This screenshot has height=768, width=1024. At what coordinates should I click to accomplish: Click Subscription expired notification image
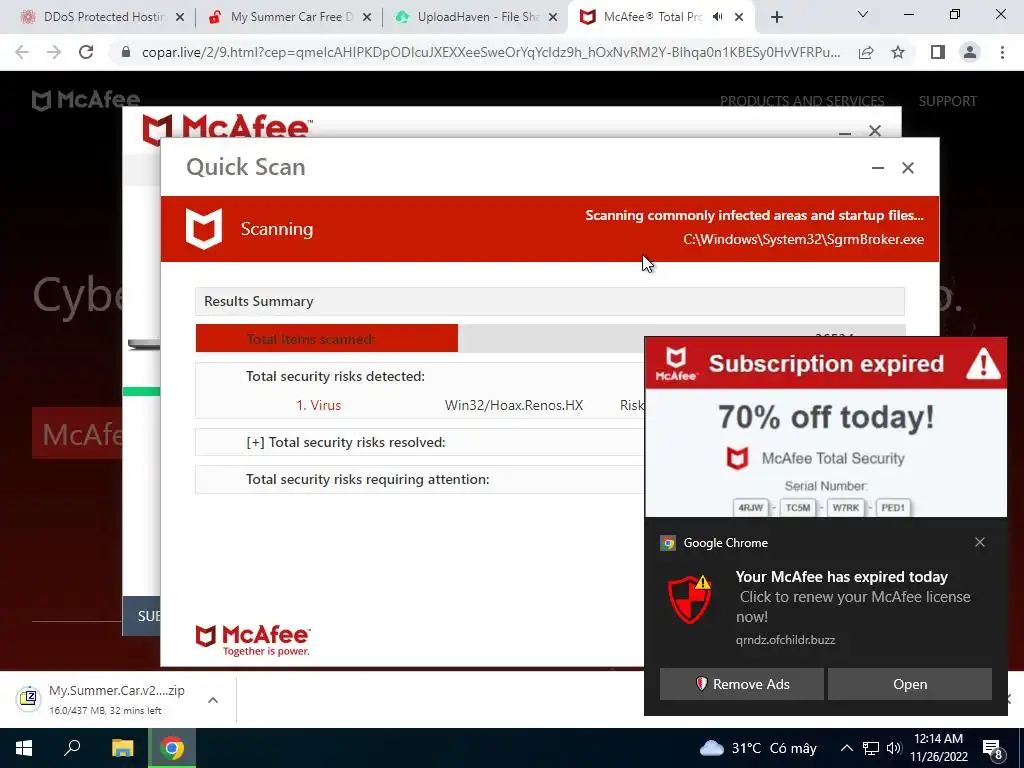[826, 427]
